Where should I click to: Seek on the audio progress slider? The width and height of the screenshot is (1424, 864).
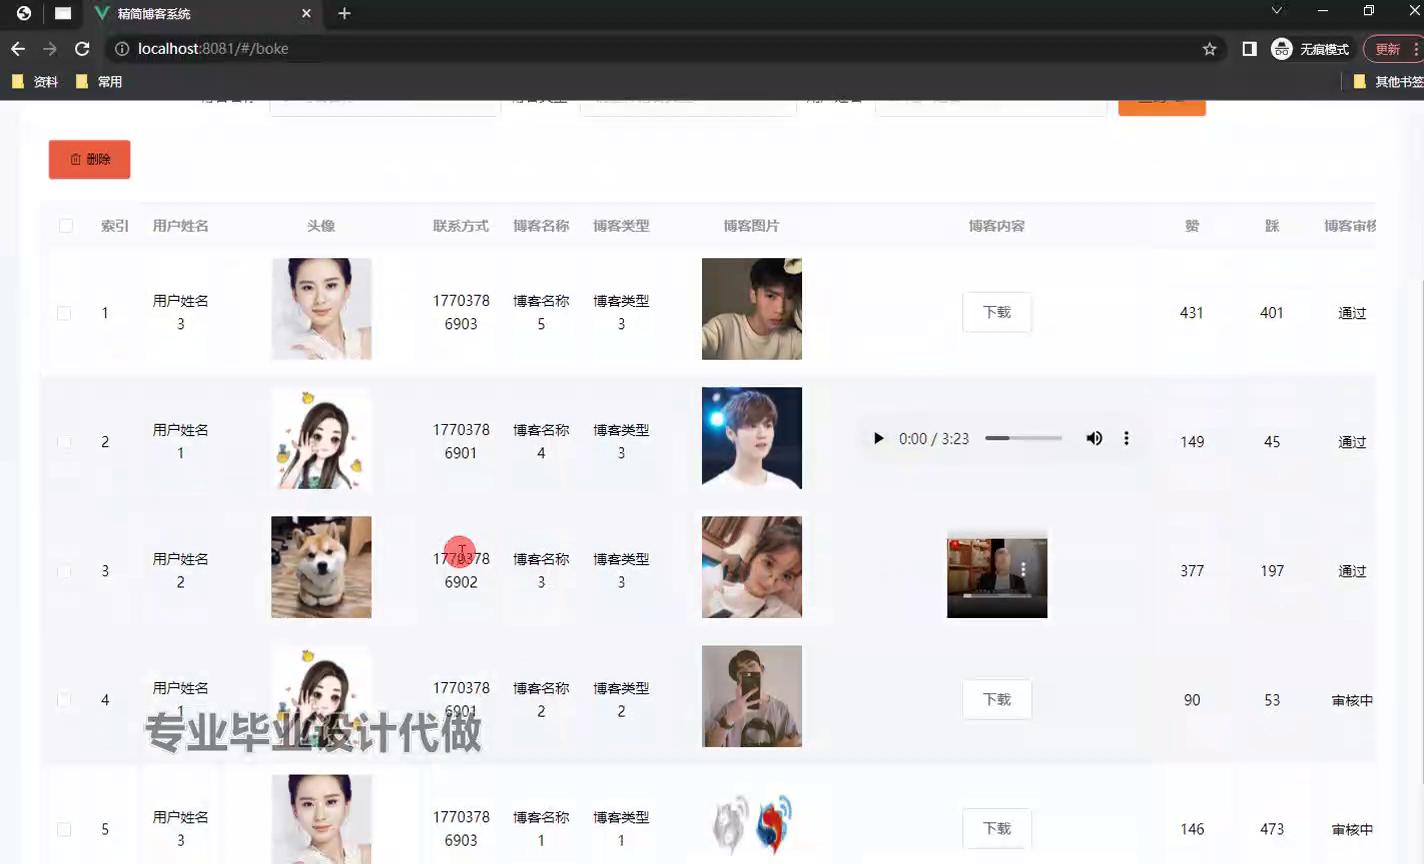[1023, 438]
